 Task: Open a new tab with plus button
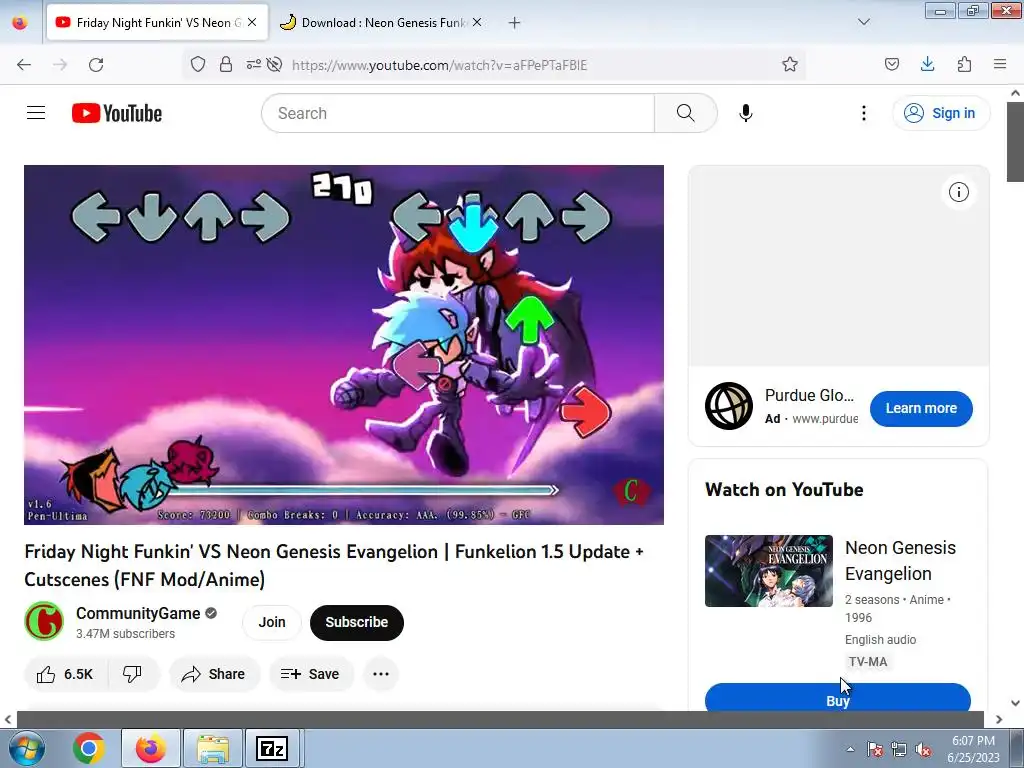(515, 23)
